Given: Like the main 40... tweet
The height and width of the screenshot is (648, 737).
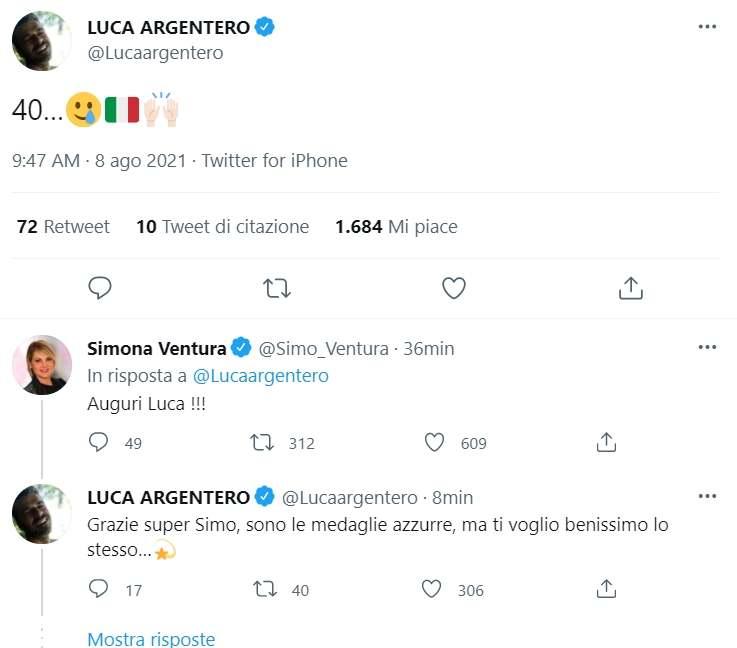Looking at the screenshot, I should tap(454, 288).
